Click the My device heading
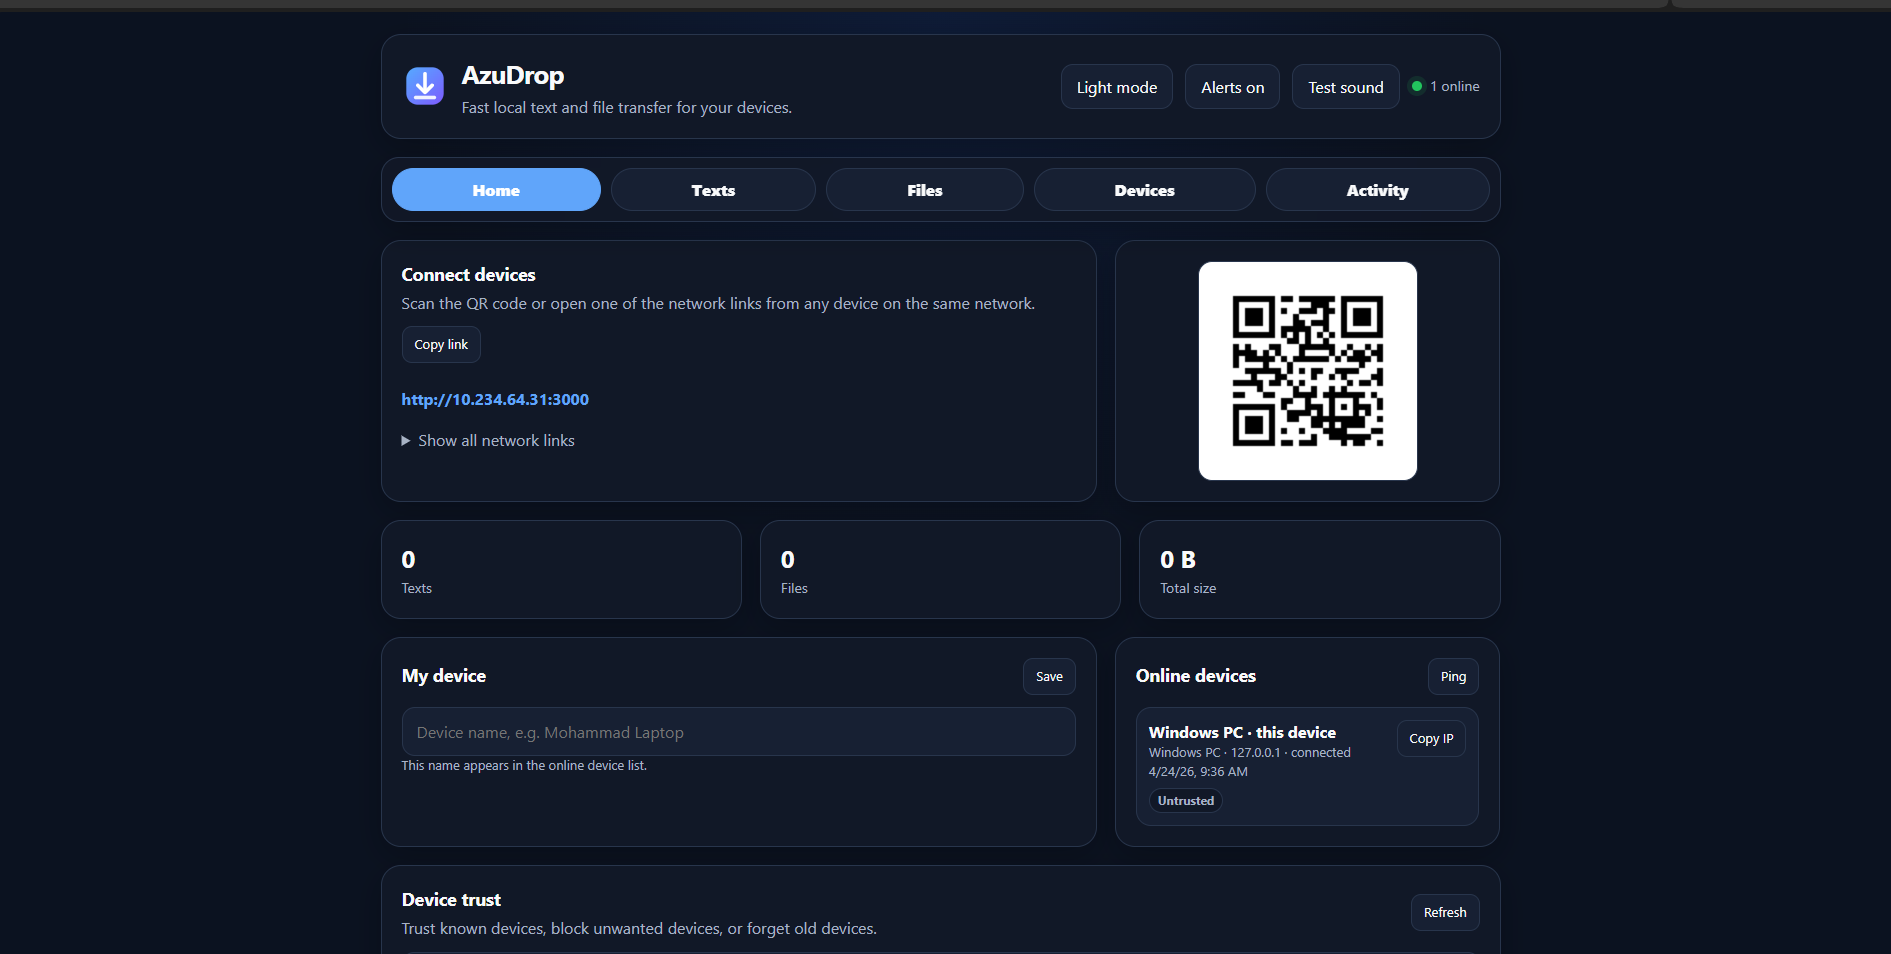The image size is (1891, 954). click(444, 675)
